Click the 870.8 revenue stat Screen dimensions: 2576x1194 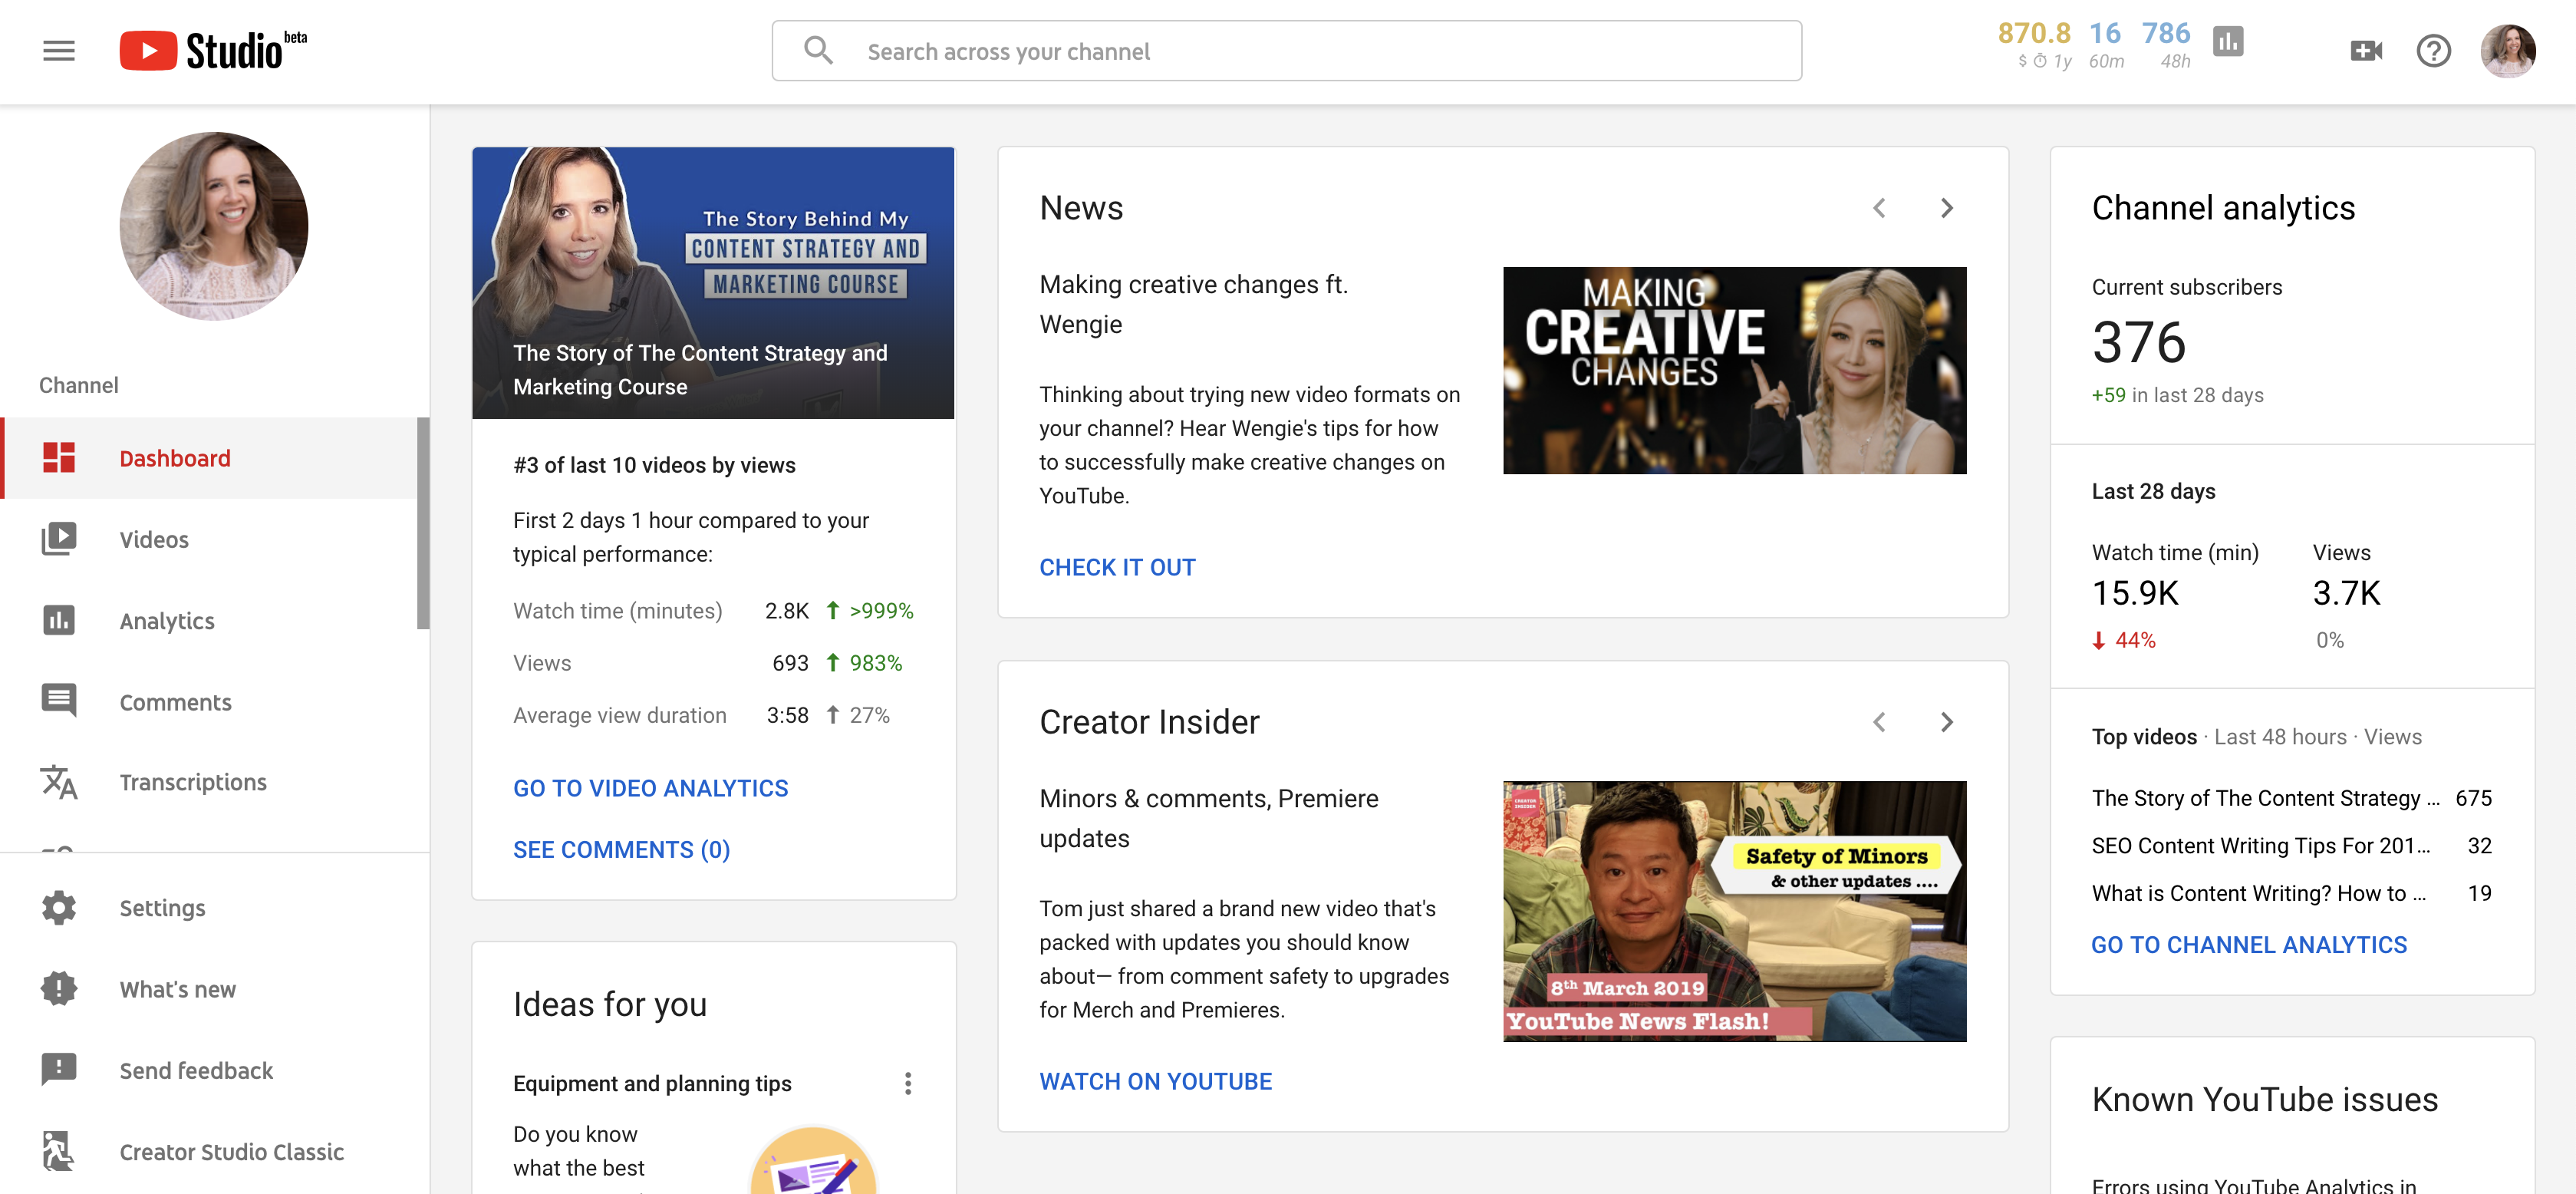2034,45
